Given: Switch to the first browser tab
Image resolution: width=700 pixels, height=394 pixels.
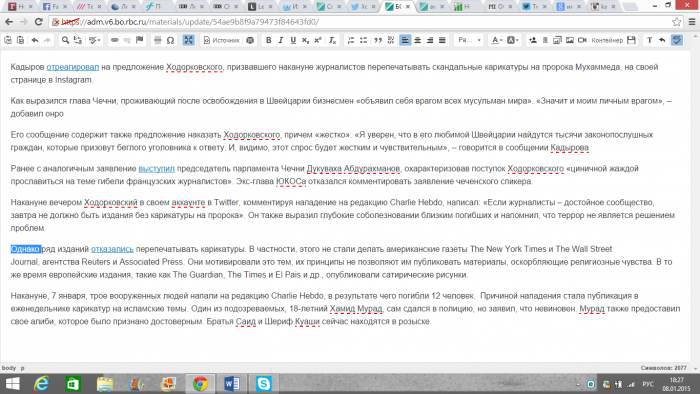Looking at the screenshot, I should point(19,7).
